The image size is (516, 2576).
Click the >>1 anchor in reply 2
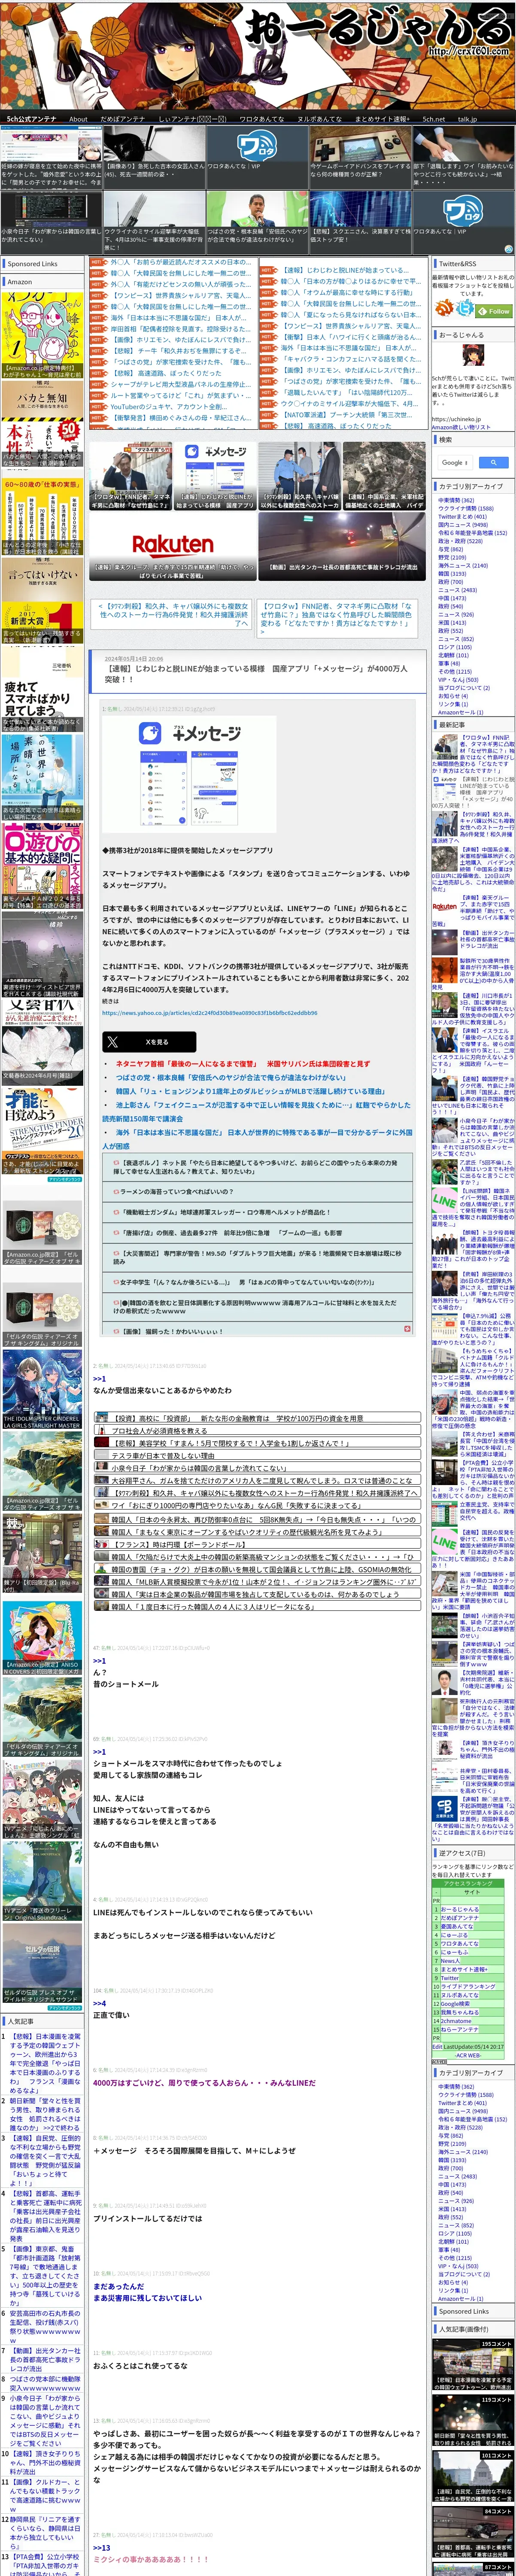[99, 1378]
